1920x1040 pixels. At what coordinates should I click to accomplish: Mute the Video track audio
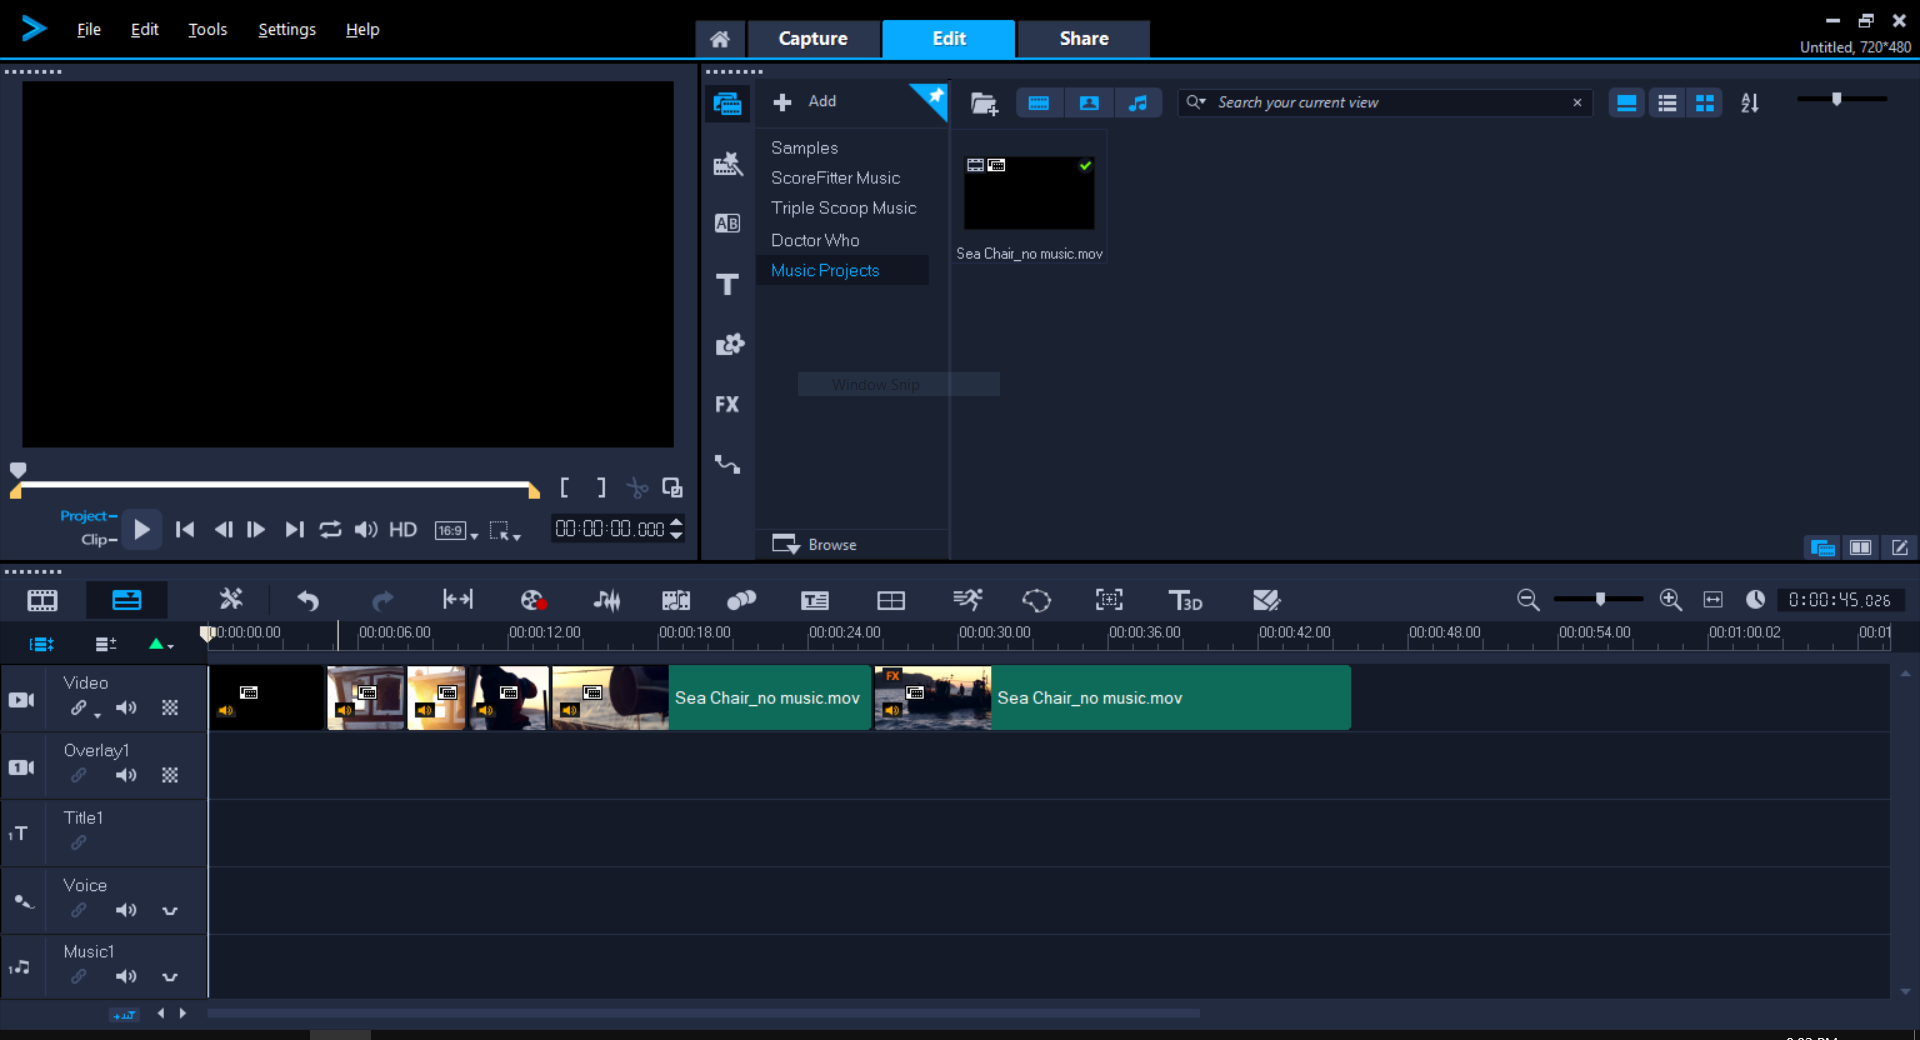[126, 708]
